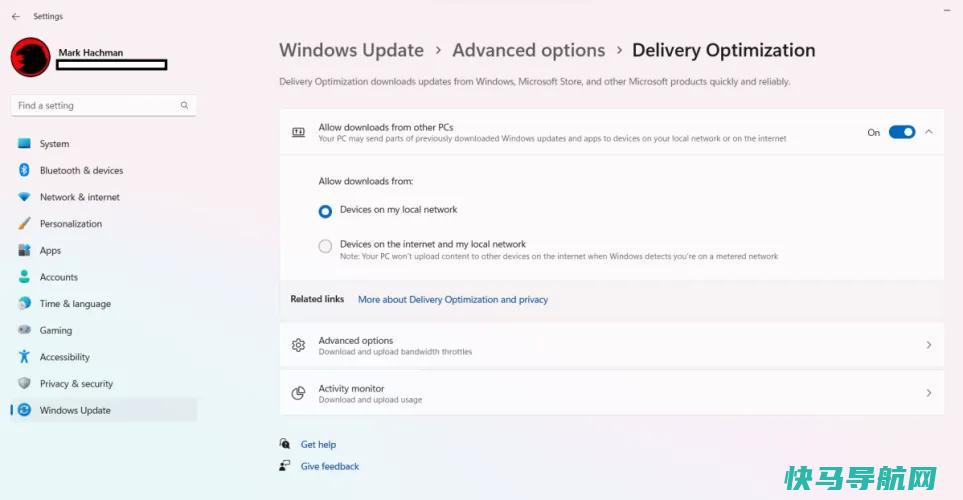Click the search magnifier icon in Find a setting
Screen dimensions: 963x500
click(184, 106)
